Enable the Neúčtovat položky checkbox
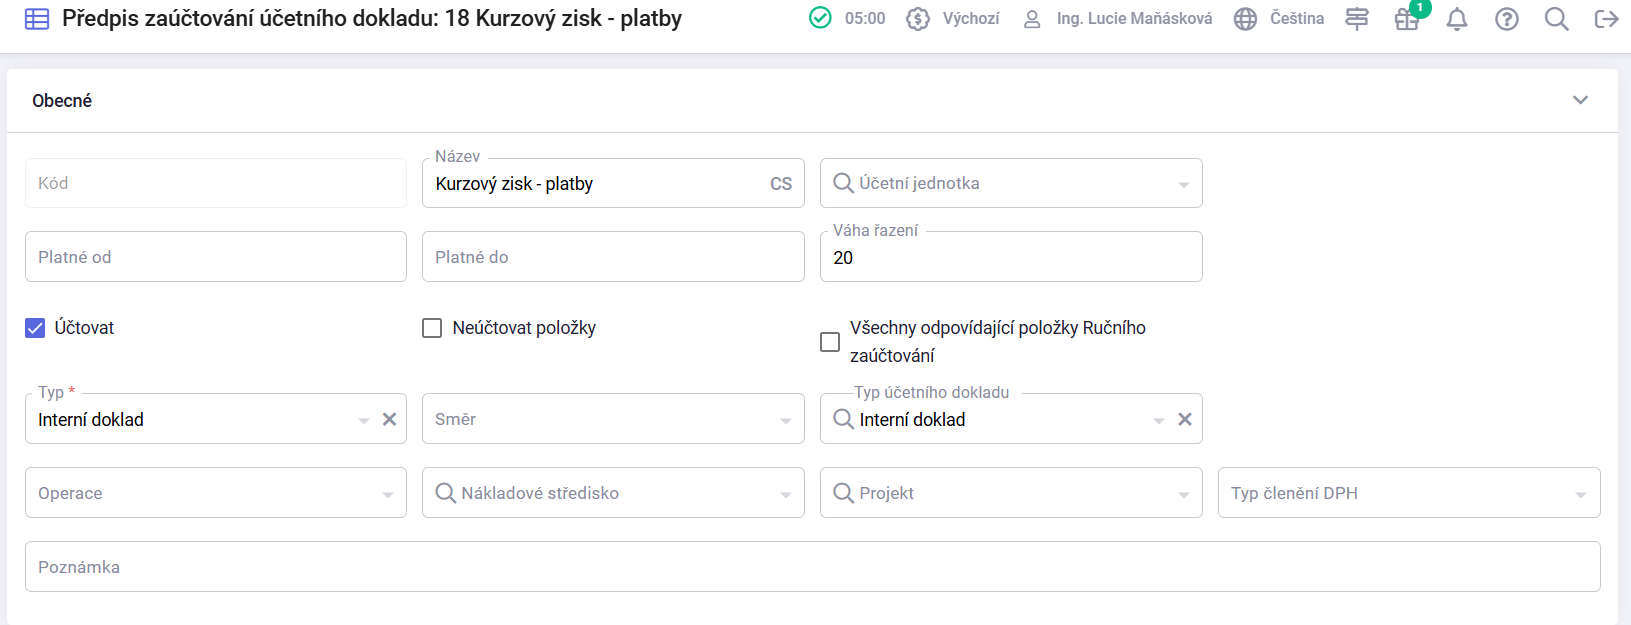1631x625 pixels. click(432, 328)
